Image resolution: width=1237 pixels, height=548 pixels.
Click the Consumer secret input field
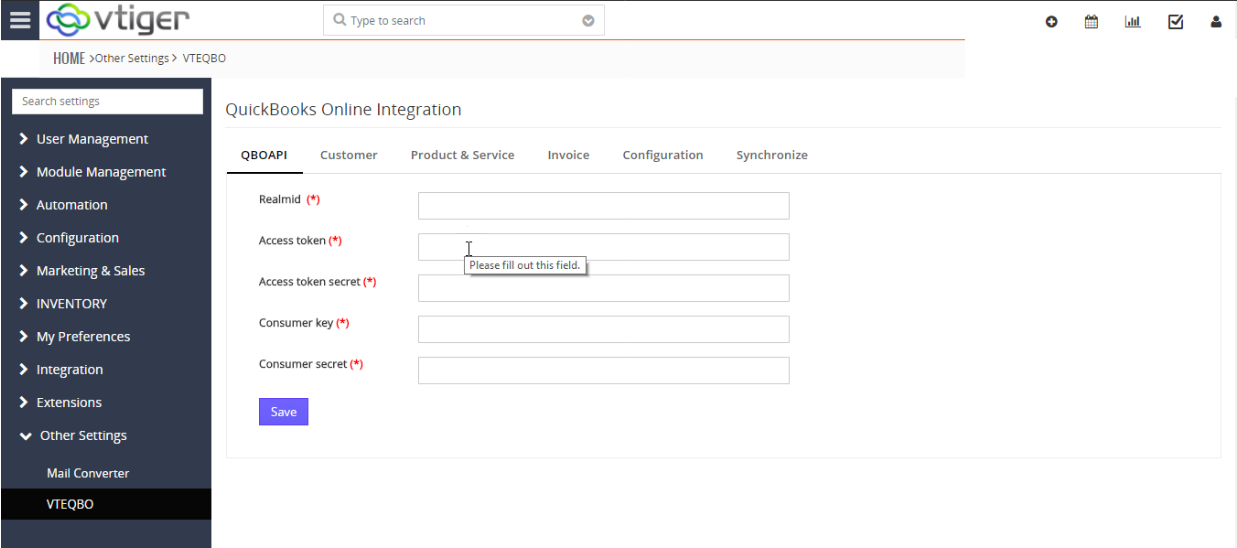click(604, 370)
